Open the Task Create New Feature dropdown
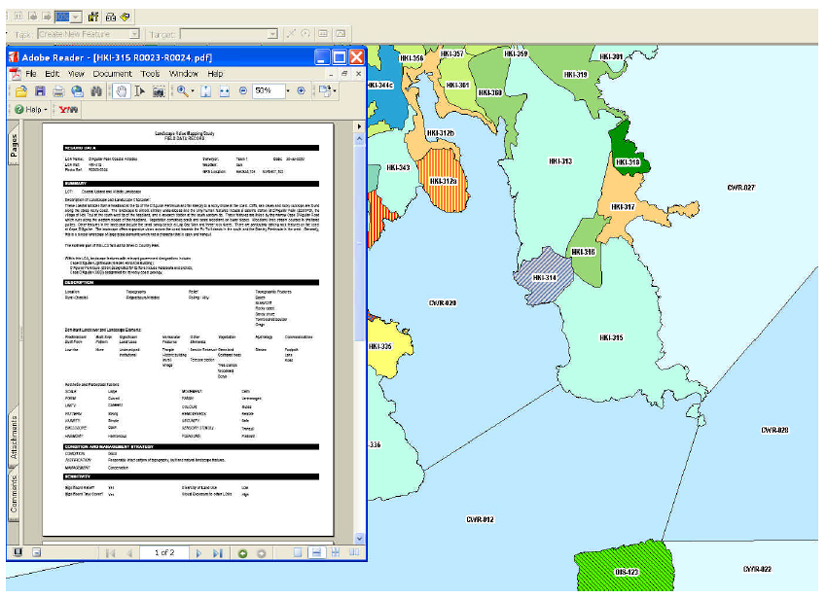 [x=134, y=34]
